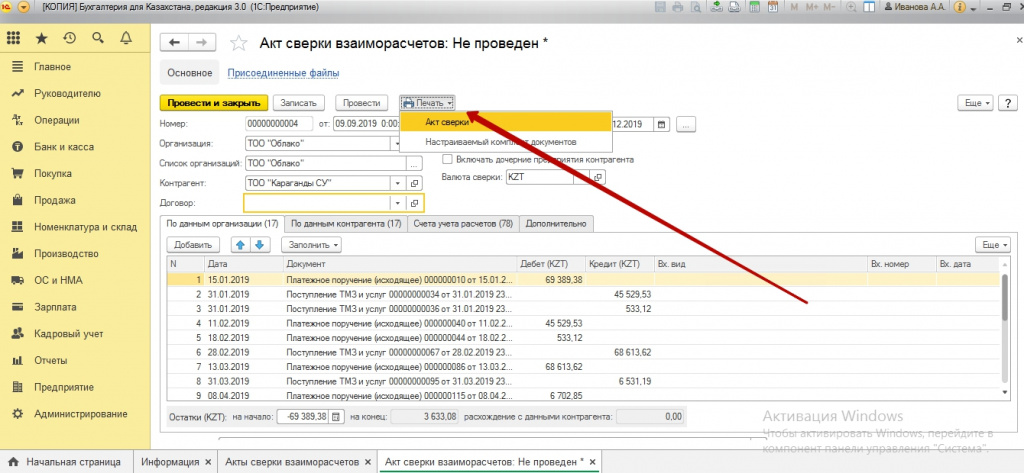1024x473 pixels.
Task: Open Favorites star in the side panel
Action: [41, 39]
